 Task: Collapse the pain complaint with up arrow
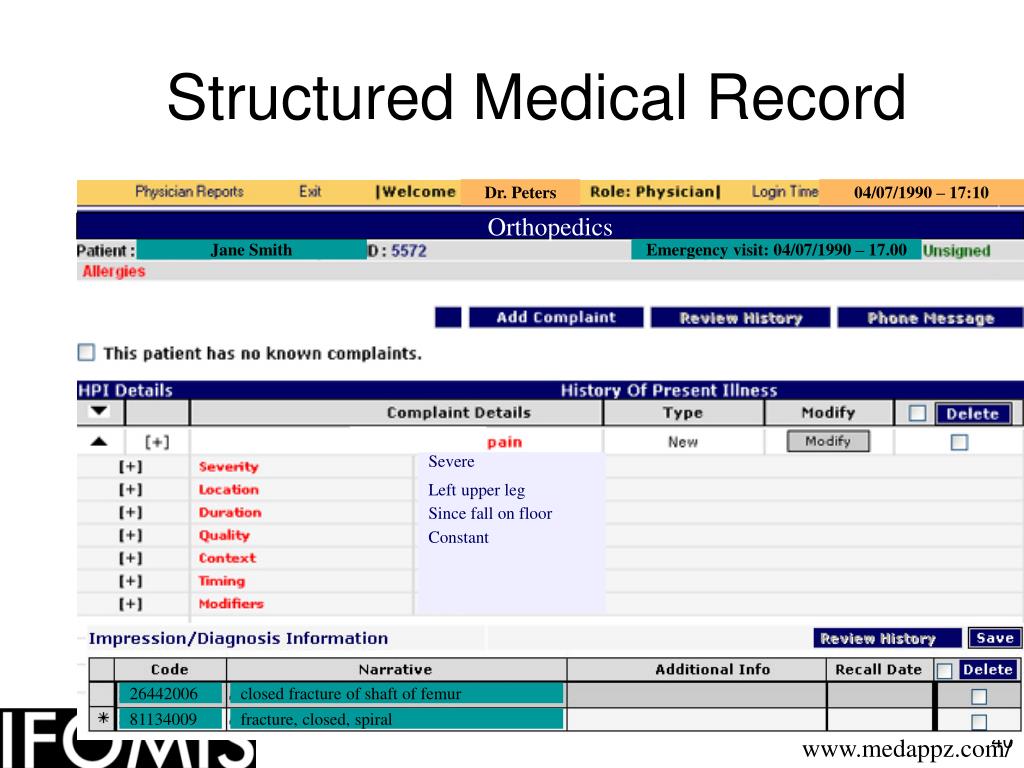[99, 441]
